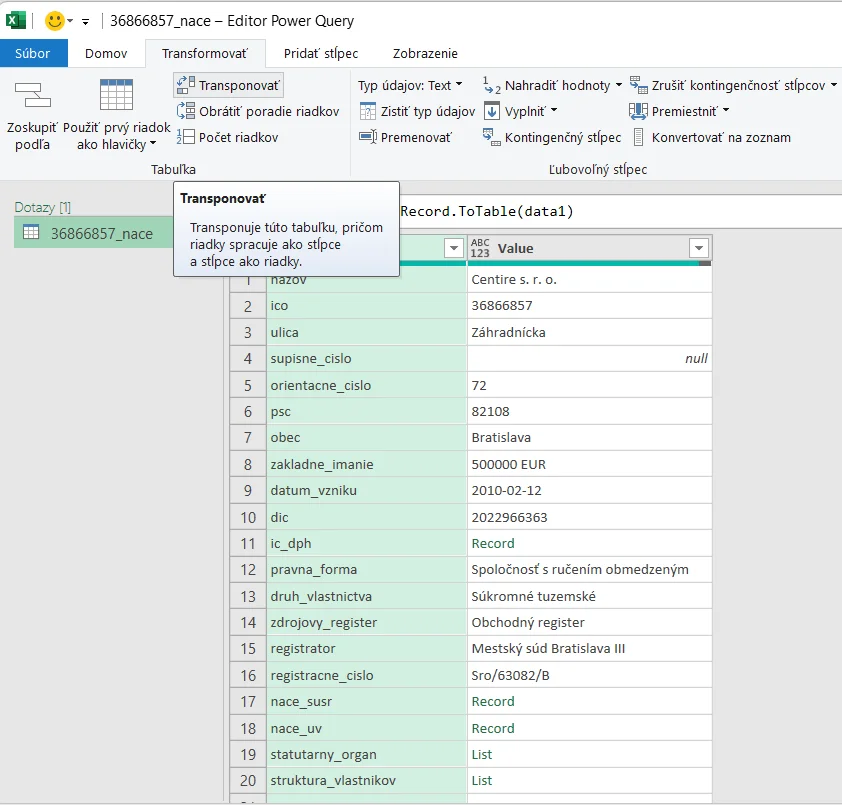Image resolution: width=842 pixels, height=805 pixels.
Task: Open the Súbor file tab
Action: (33, 53)
